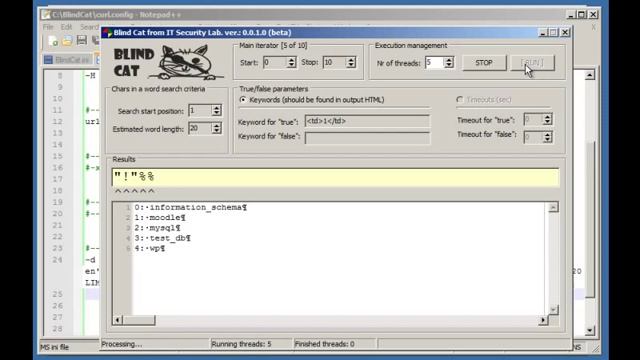Select the Timeouts (sec) radio button
This screenshot has height=360, width=640.
click(460, 100)
